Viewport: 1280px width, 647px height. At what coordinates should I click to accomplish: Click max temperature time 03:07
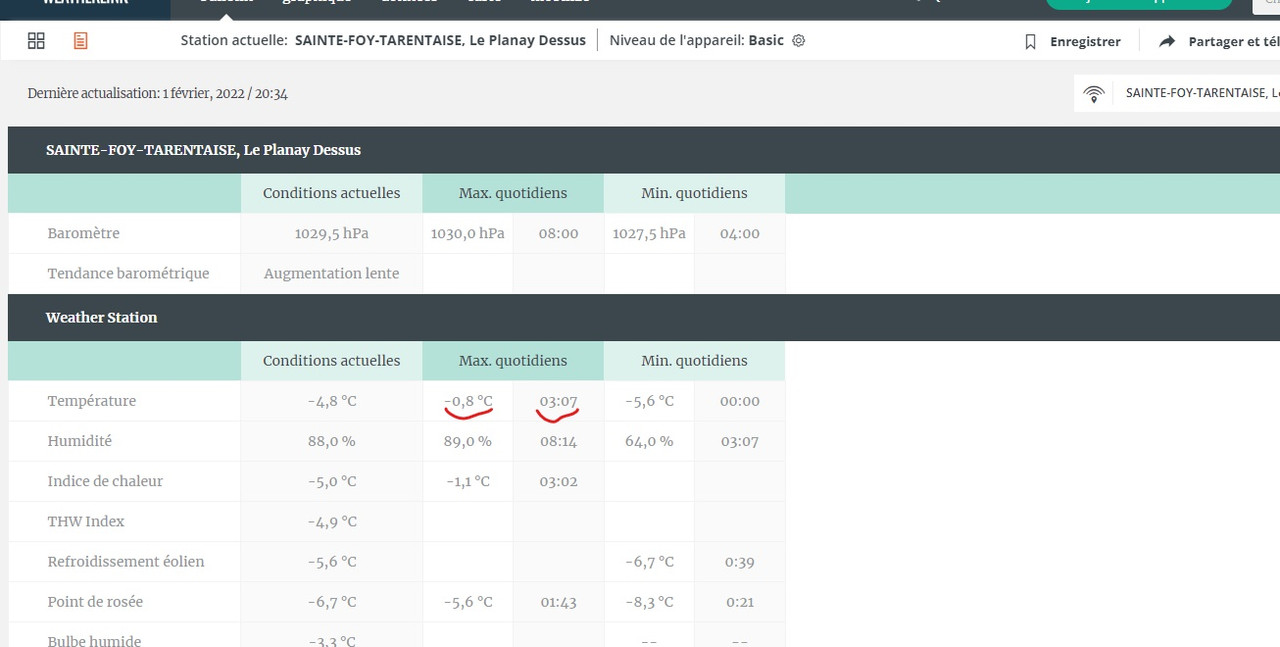coord(559,401)
